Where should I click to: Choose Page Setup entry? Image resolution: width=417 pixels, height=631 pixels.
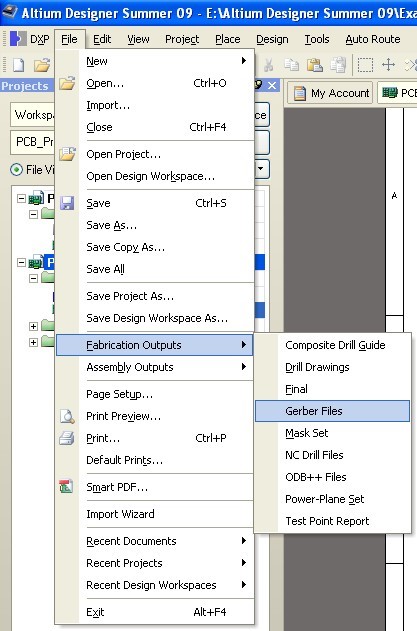(x=155, y=394)
